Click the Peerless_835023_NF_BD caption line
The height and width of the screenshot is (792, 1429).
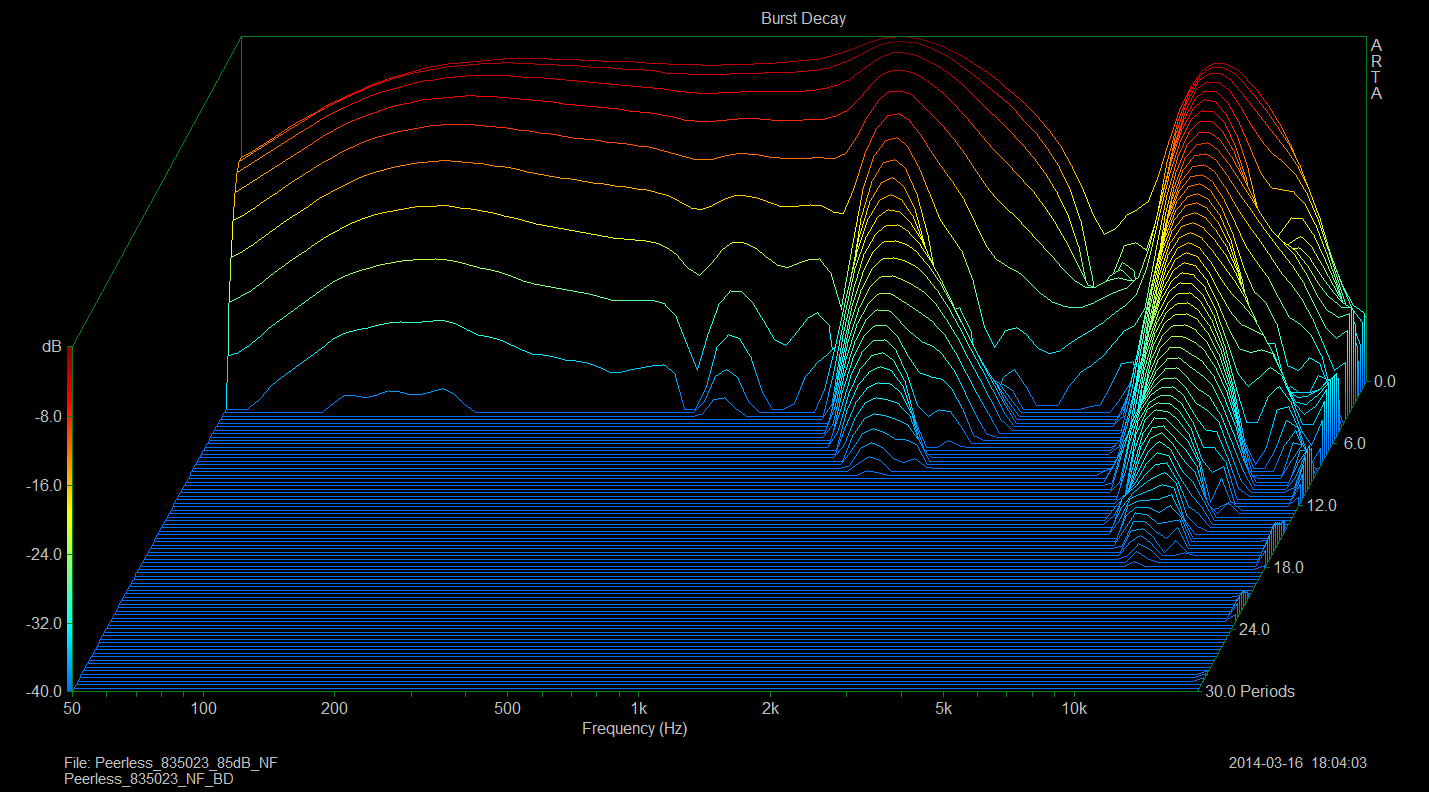click(x=149, y=778)
